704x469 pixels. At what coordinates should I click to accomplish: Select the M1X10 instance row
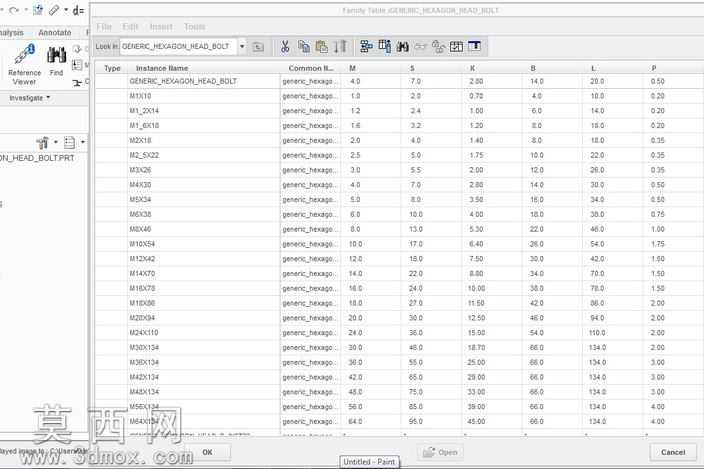pos(399,96)
